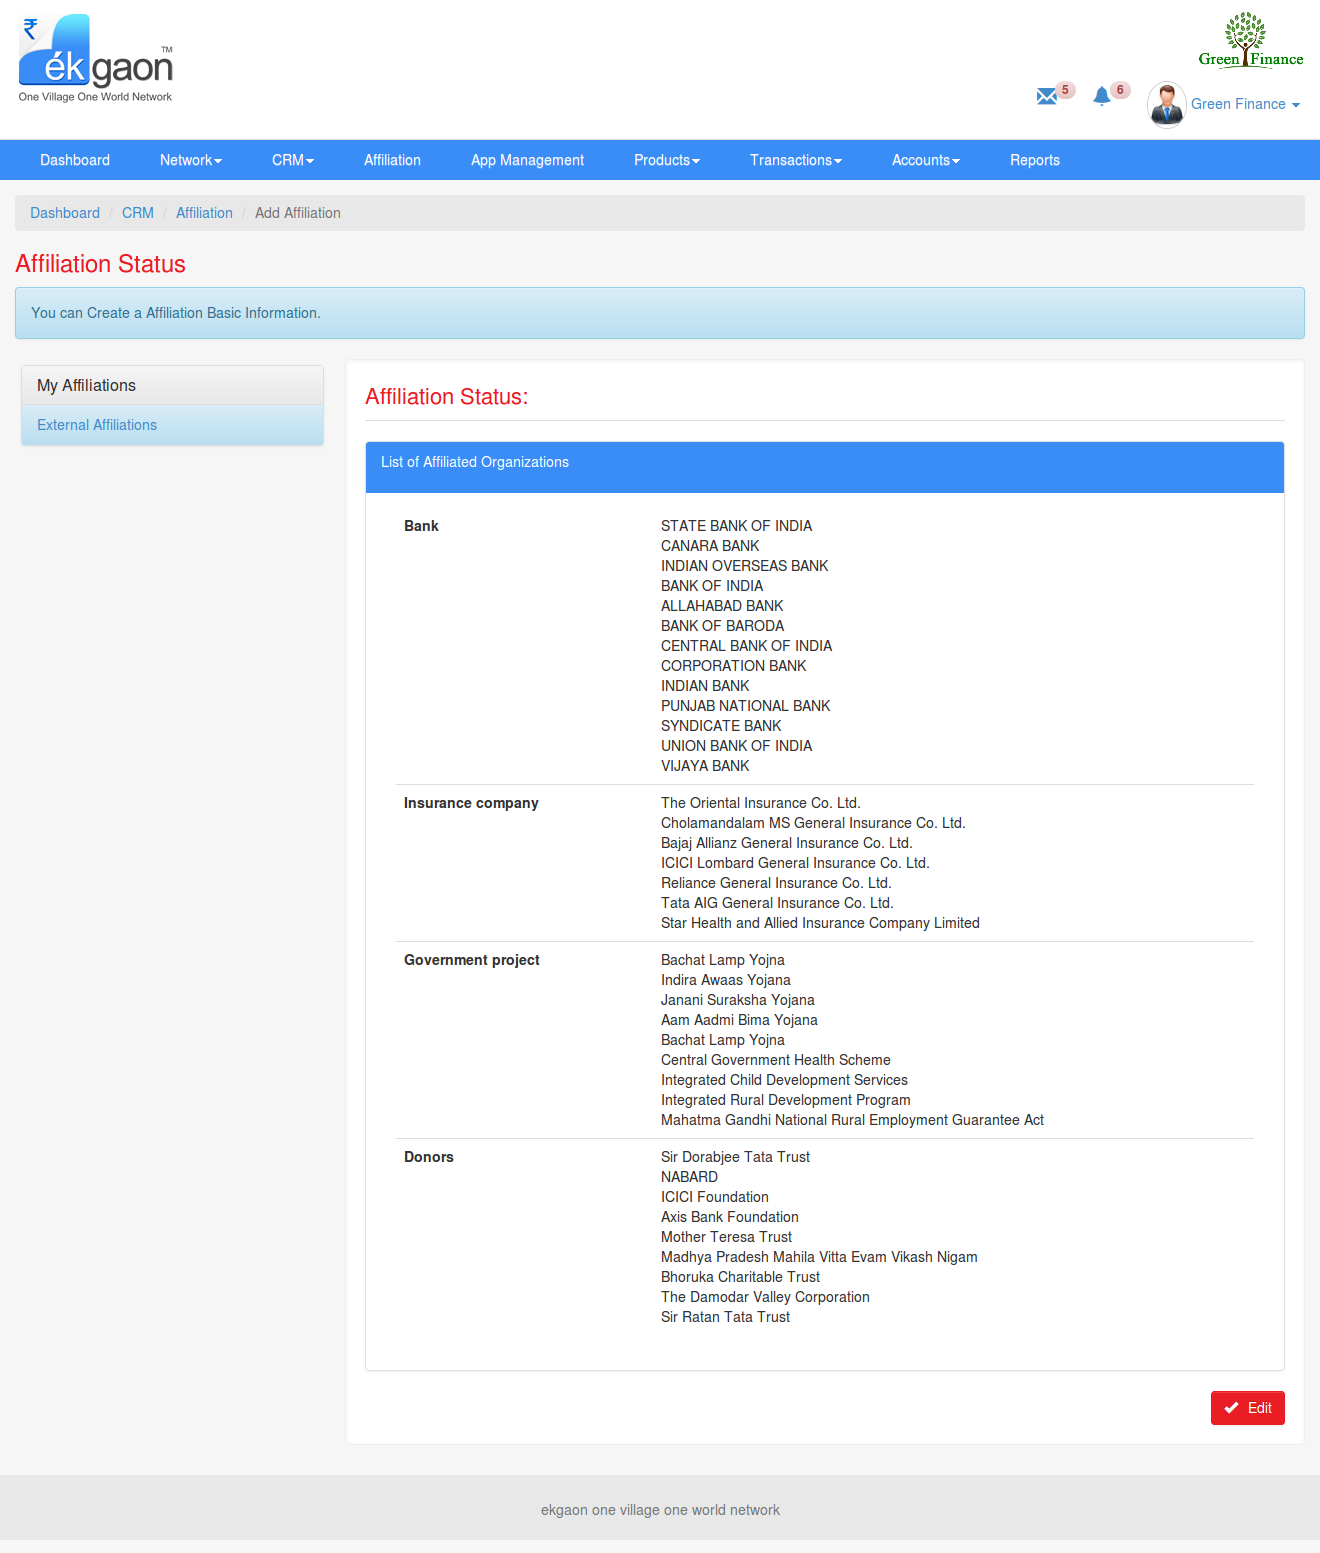Screen dimensions: 1320x1553
Task: Click the List of Affiliated Organizations header
Action: 825,467
